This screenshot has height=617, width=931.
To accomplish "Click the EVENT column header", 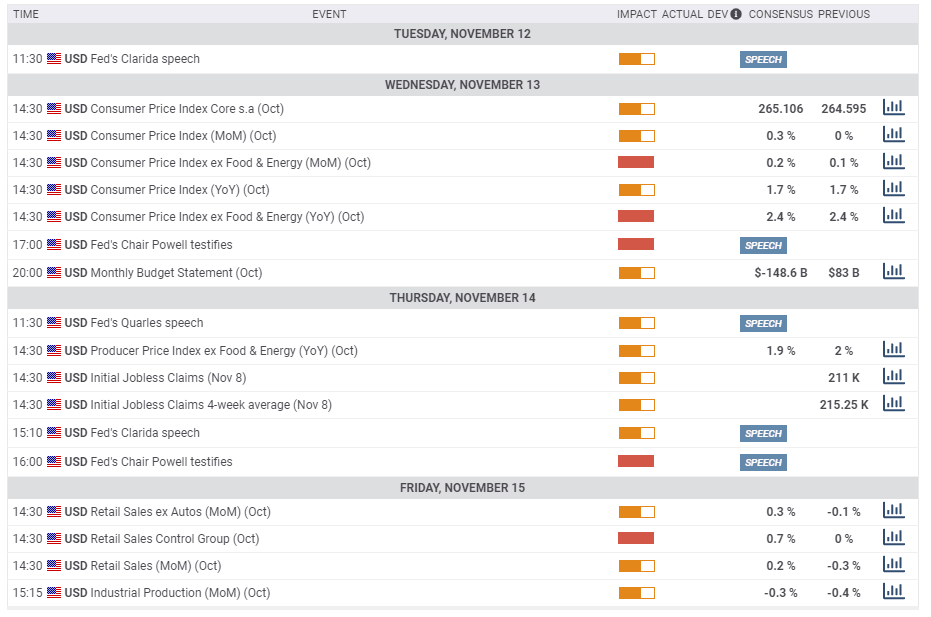I will 329,14.
